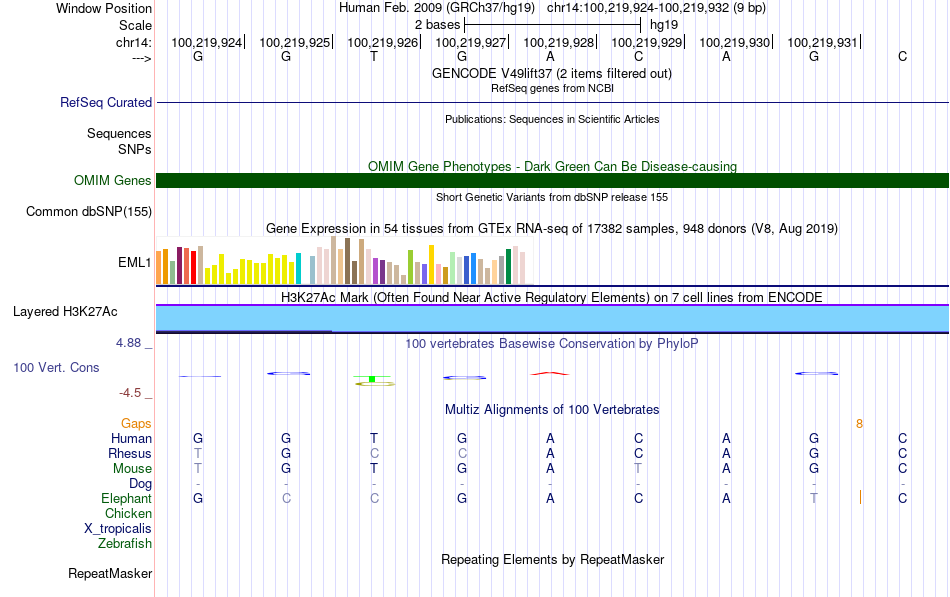Click the 100 vertebrates Basewise Conservation title
This screenshot has height=597, width=950.
point(551,344)
